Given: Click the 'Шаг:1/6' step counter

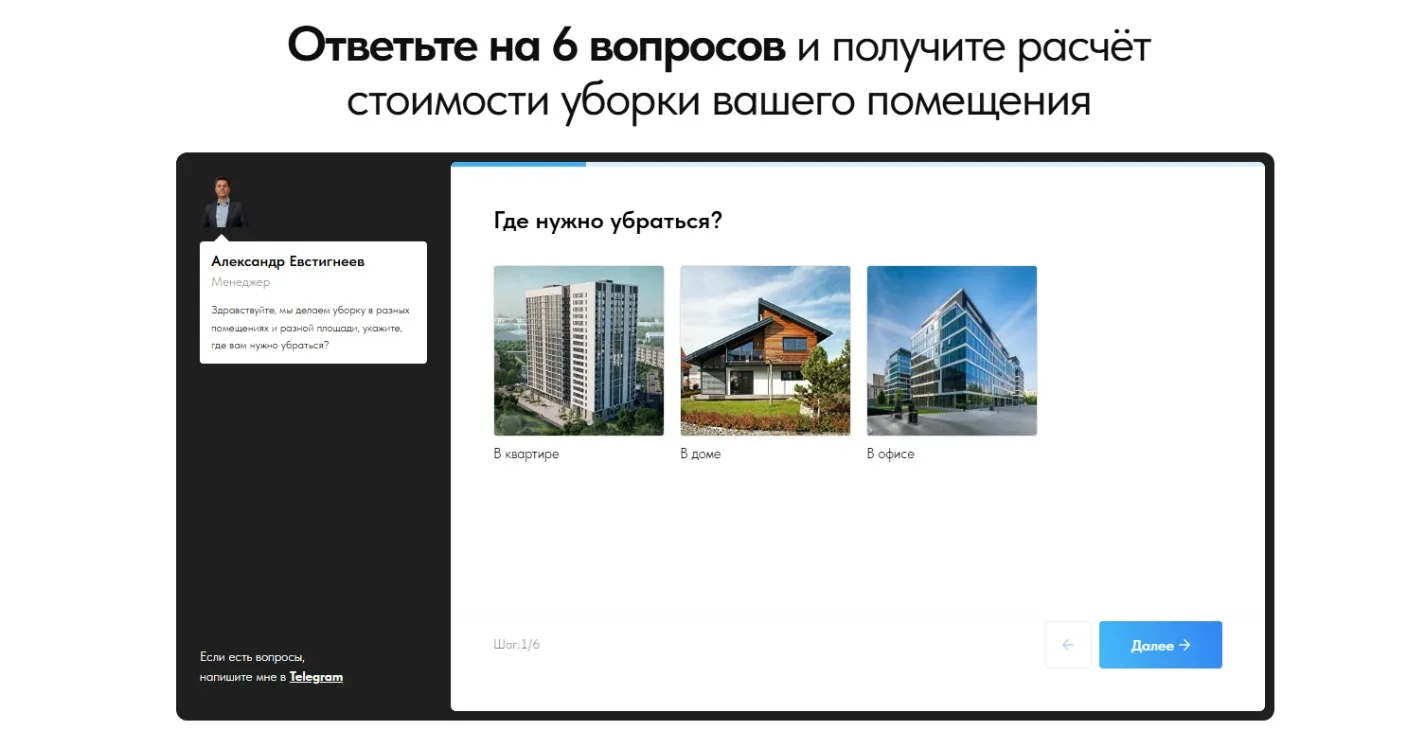Looking at the screenshot, I should [517, 645].
